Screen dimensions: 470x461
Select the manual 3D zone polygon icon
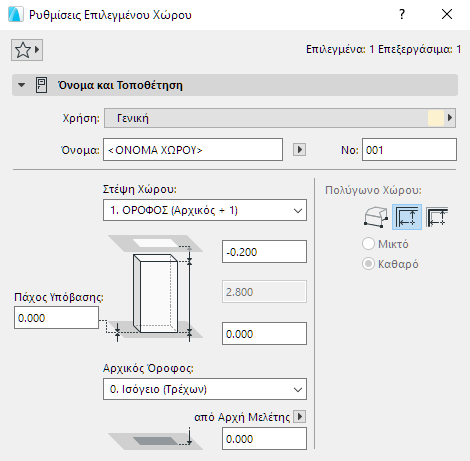[x=376, y=217]
